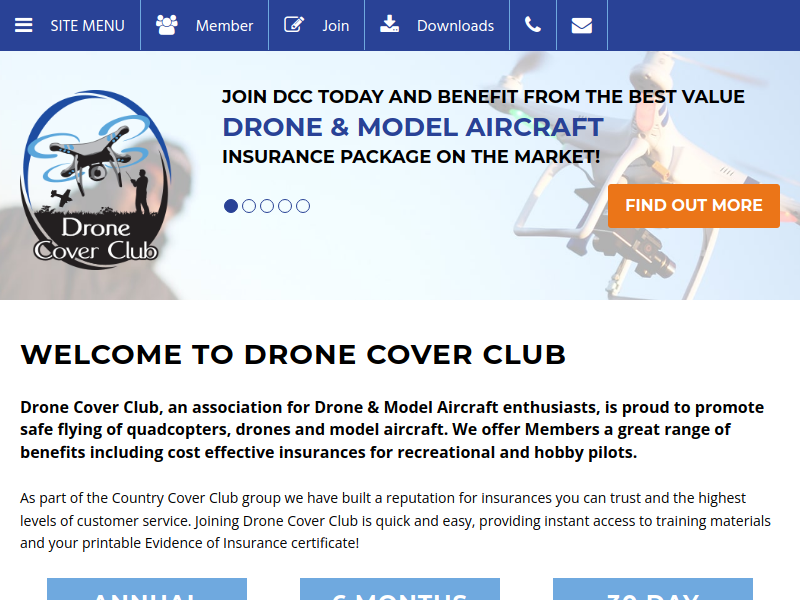Select the fourth slide indicator dot
This screenshot has height=600, width=800.
point(285,206)
